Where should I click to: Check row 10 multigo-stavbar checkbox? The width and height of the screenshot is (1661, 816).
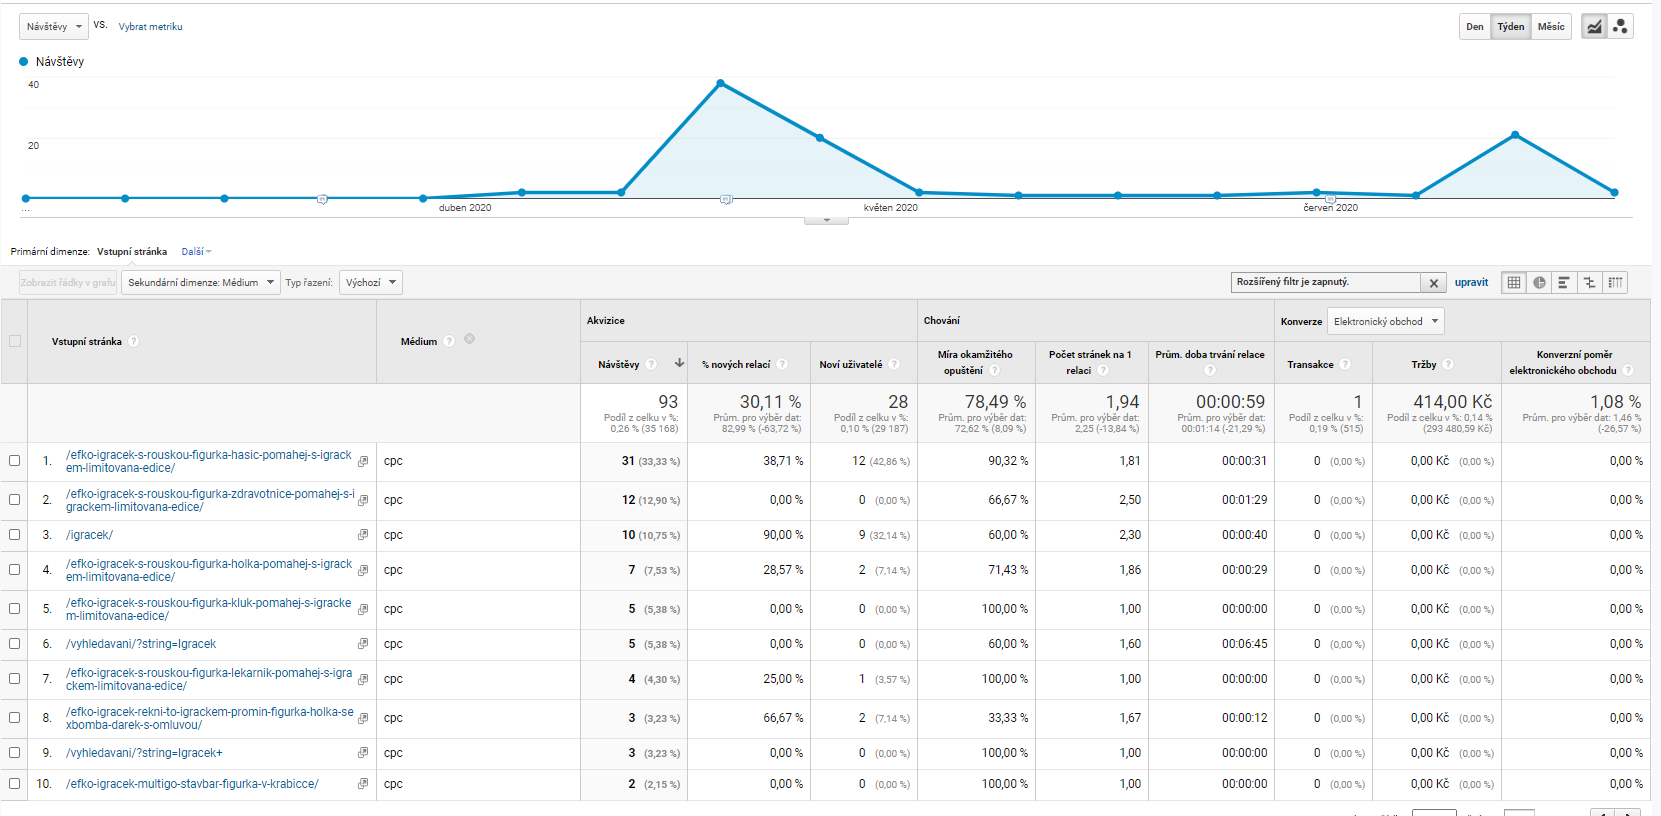click(15, 783)
